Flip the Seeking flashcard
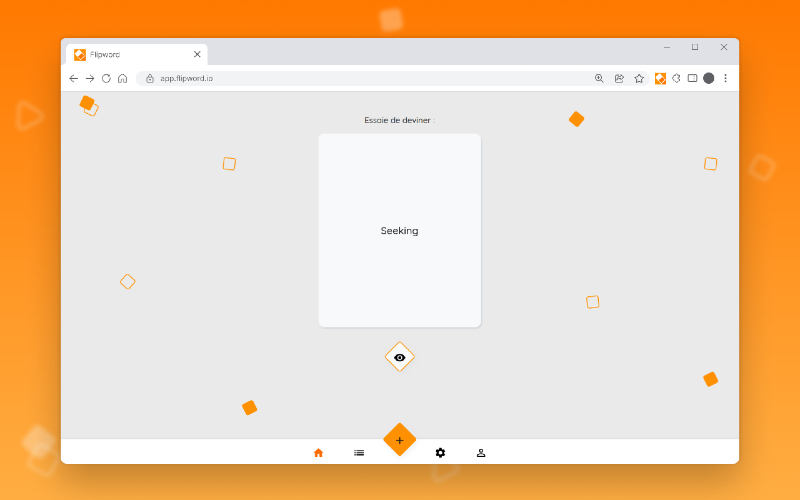800x500 pixels. 399,231
